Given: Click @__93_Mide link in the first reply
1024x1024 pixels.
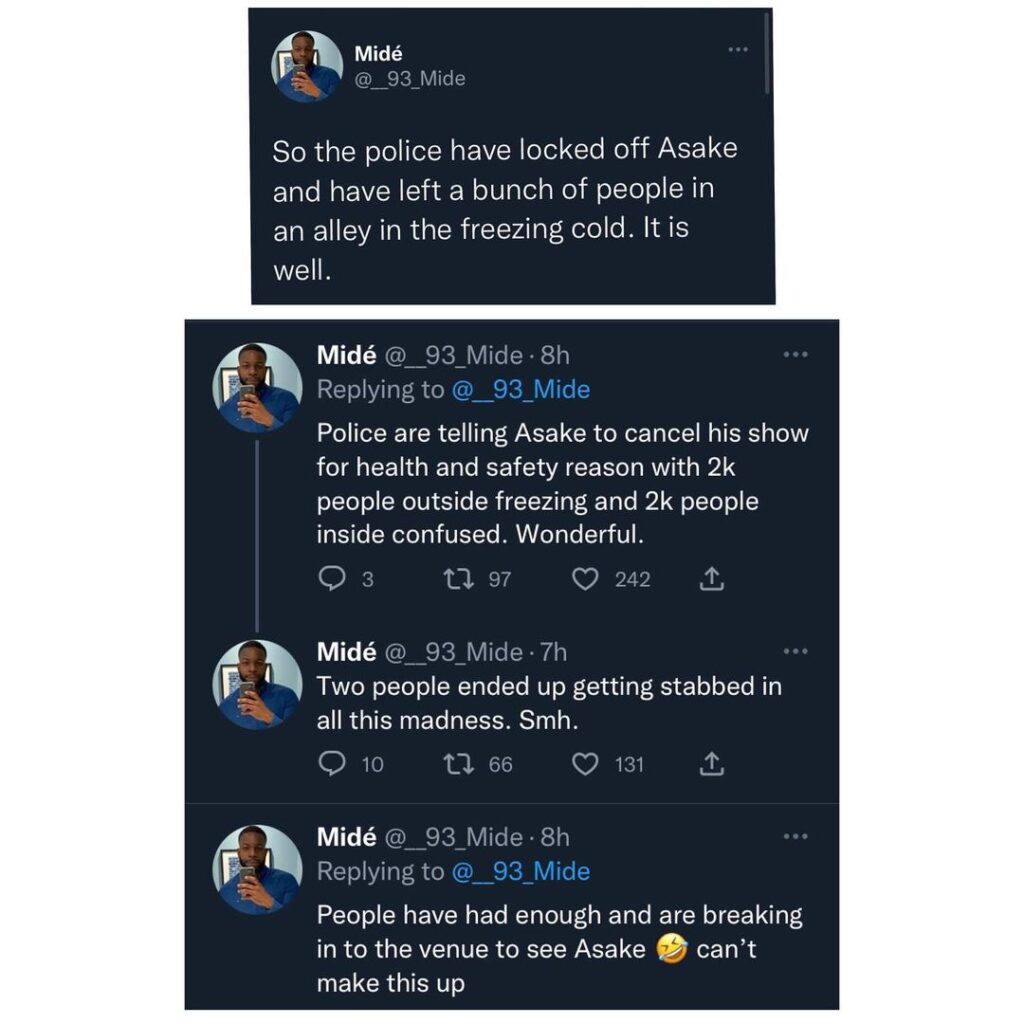Looking at the screenshot, I should tap(520, 390).
